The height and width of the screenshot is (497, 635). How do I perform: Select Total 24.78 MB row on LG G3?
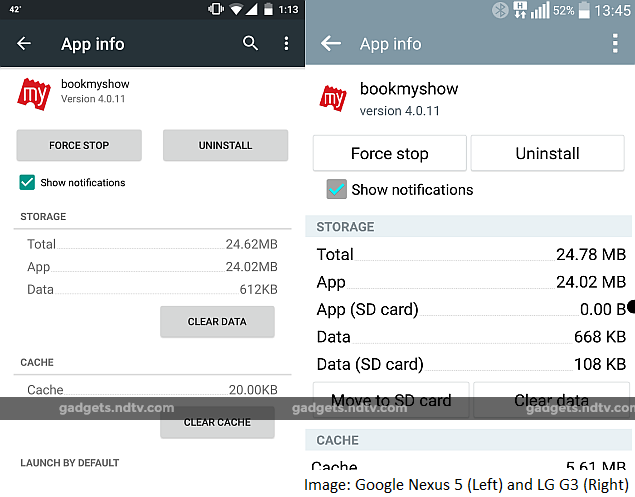[x=471, y=254]
